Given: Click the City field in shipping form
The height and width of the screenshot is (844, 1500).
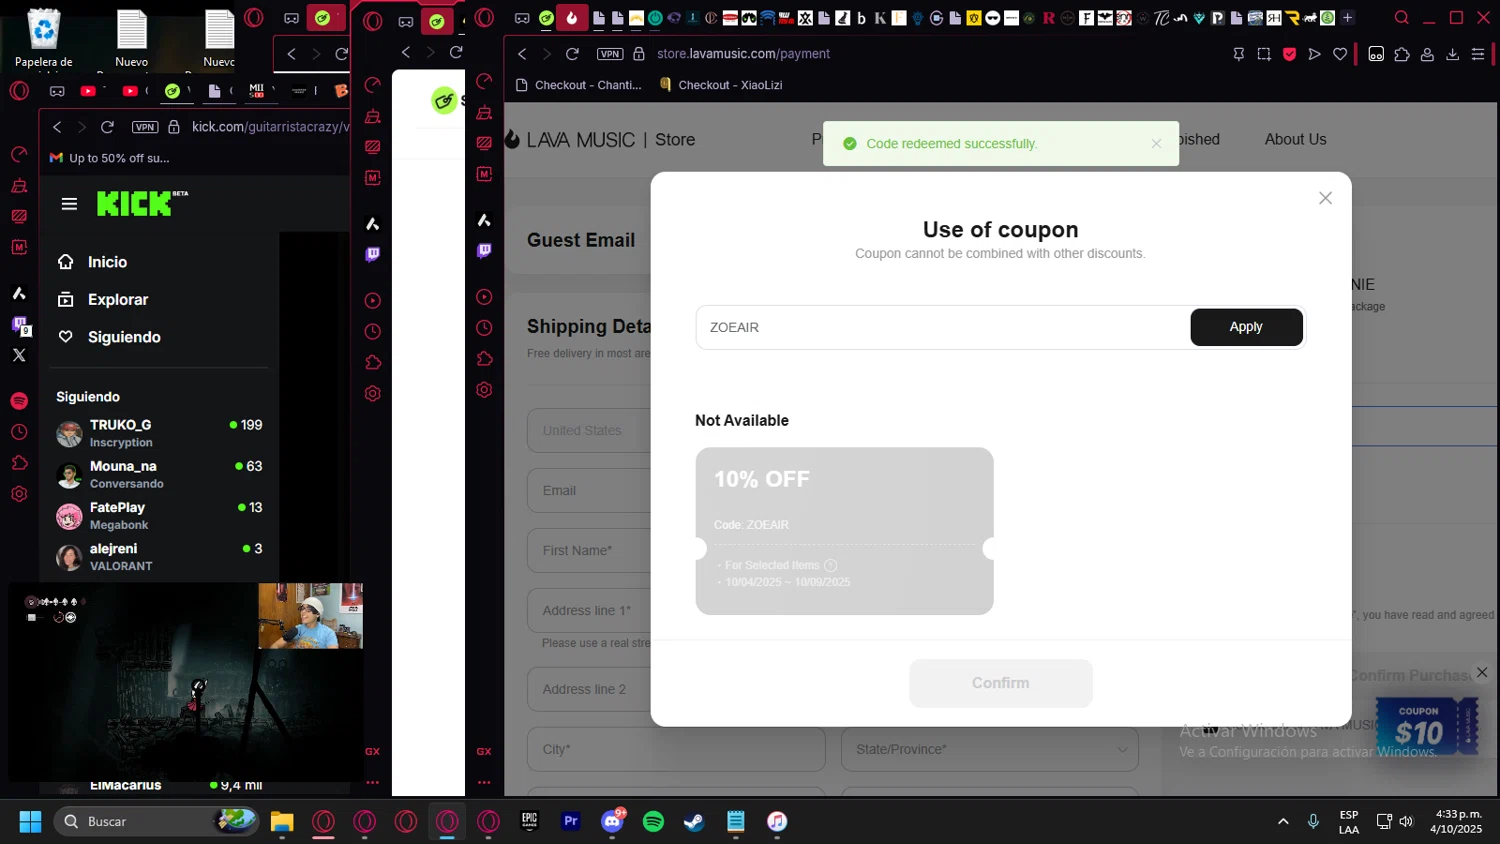Looking at the screenshot, I should coord(676,749).
